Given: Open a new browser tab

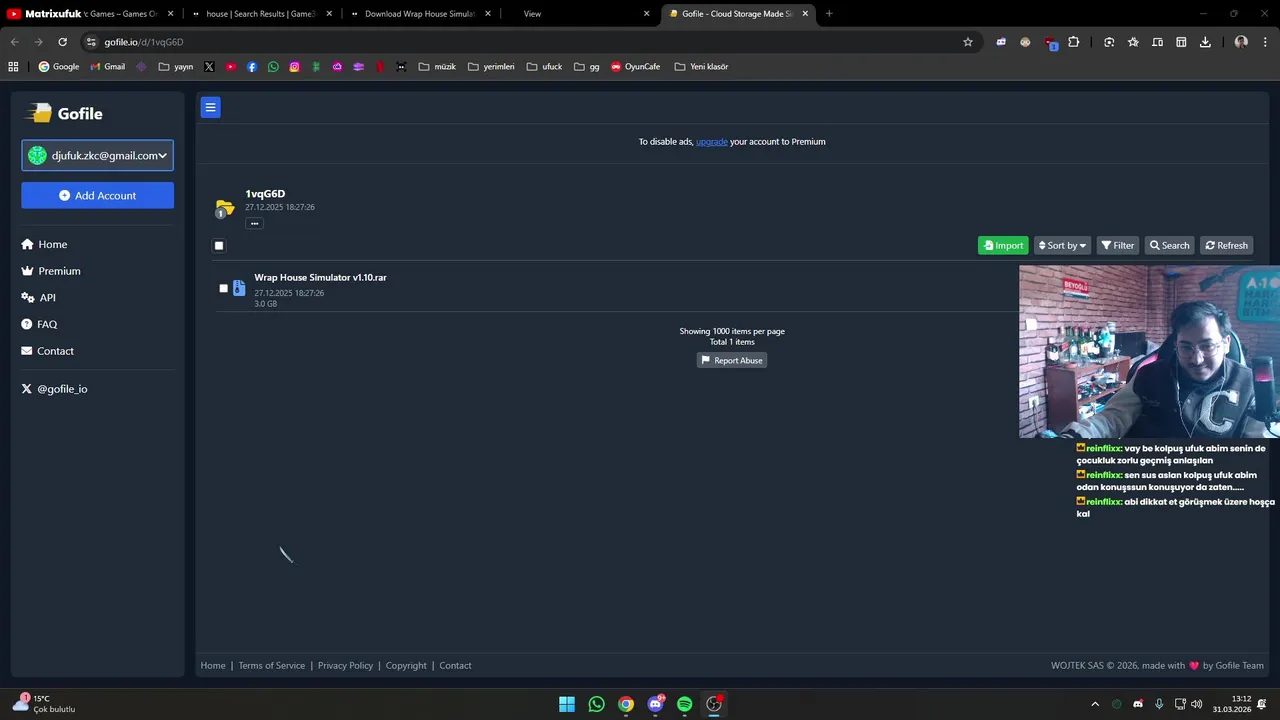Looking at the screenshot, I should pos(829,14).
